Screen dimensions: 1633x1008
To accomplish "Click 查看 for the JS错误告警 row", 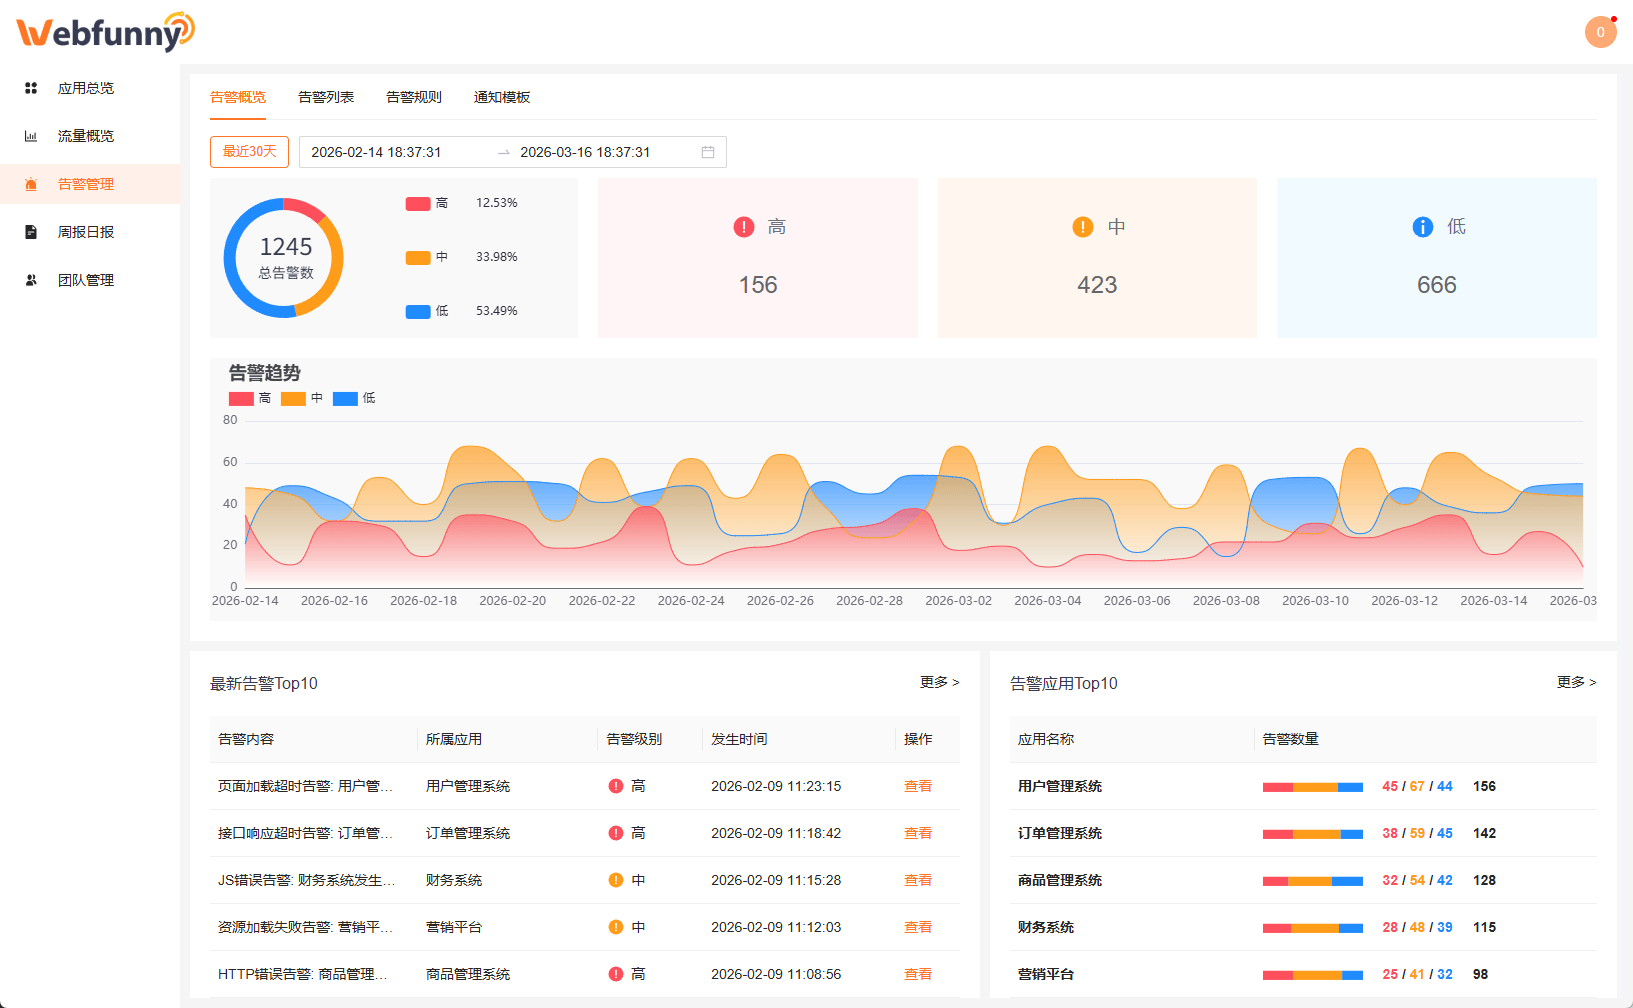I will (x=917, y=880).
